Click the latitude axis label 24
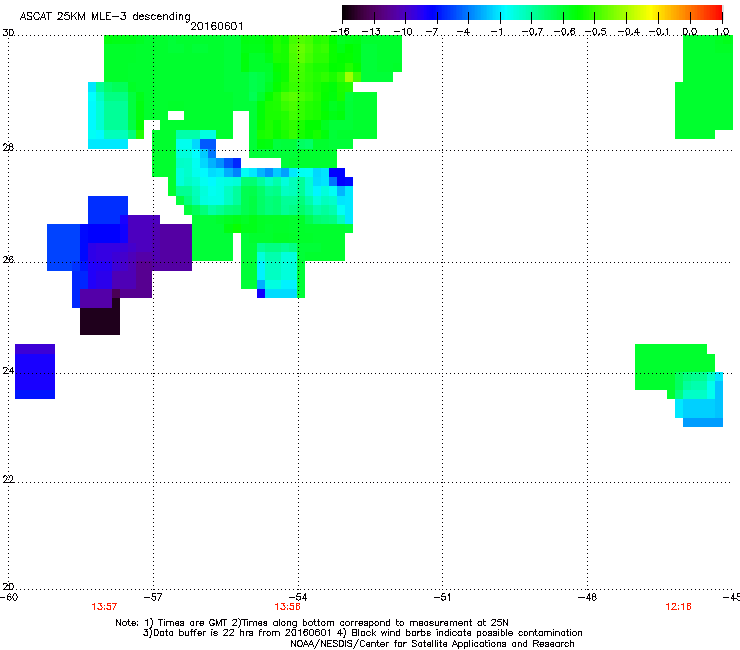 click(8, 371)
